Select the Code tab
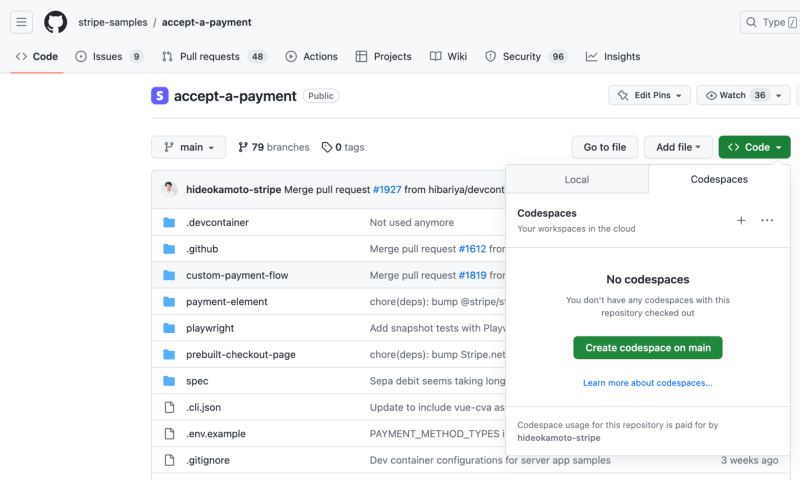This screenshot has width=800, height=480. [x=37, y=57]
